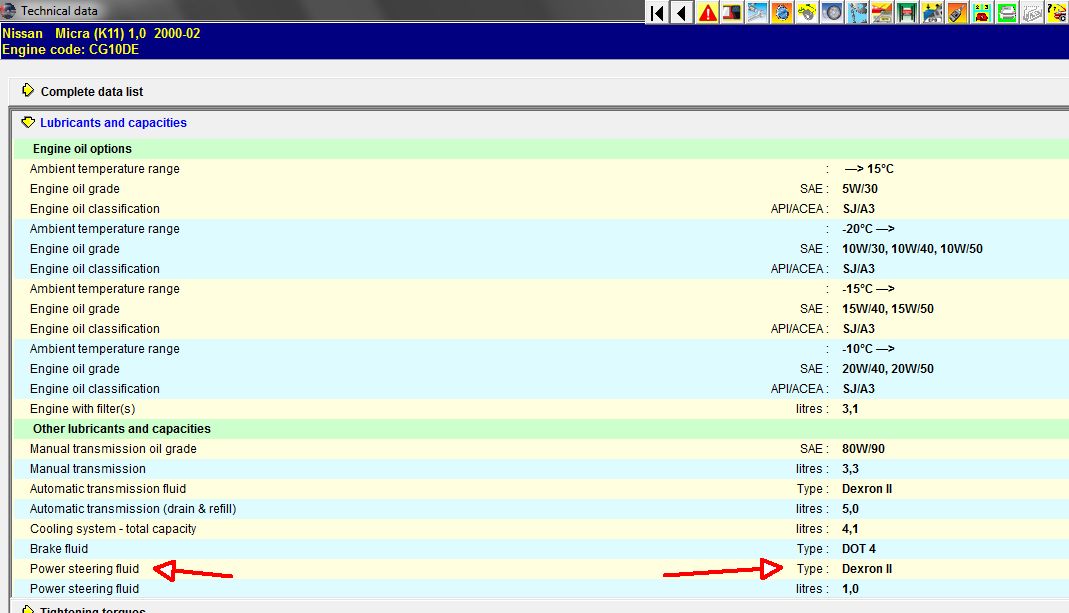Click the 3,1 litres engine capacity value

(x=850, y=409)
